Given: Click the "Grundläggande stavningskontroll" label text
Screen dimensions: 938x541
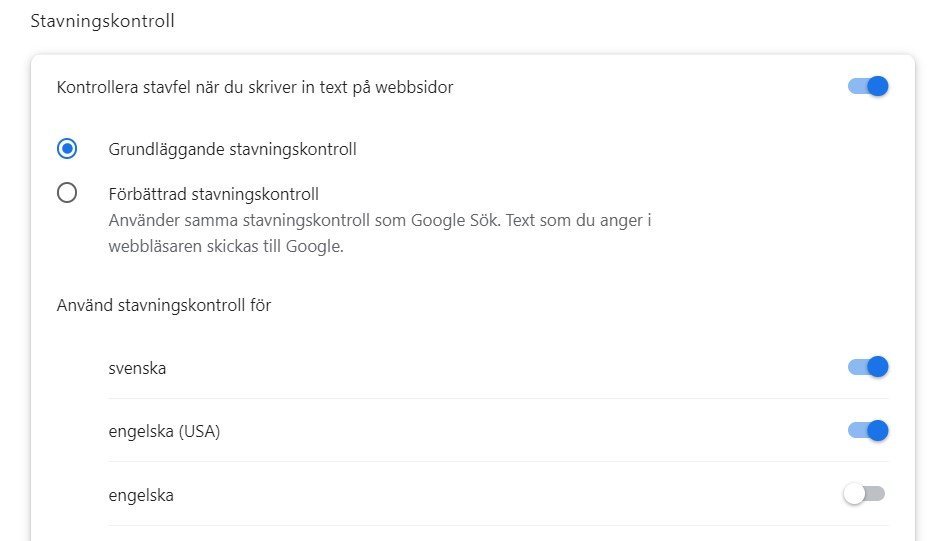Looking at the screenshot, I should click(232, 149).
